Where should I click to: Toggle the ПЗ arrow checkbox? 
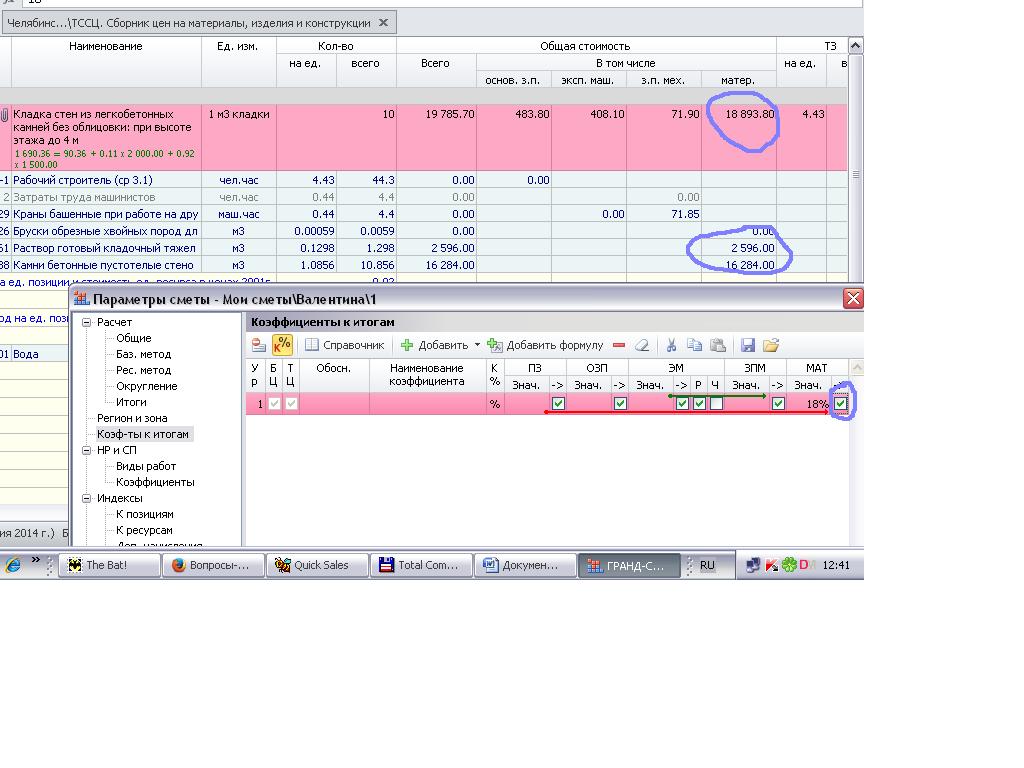[558, 404]
